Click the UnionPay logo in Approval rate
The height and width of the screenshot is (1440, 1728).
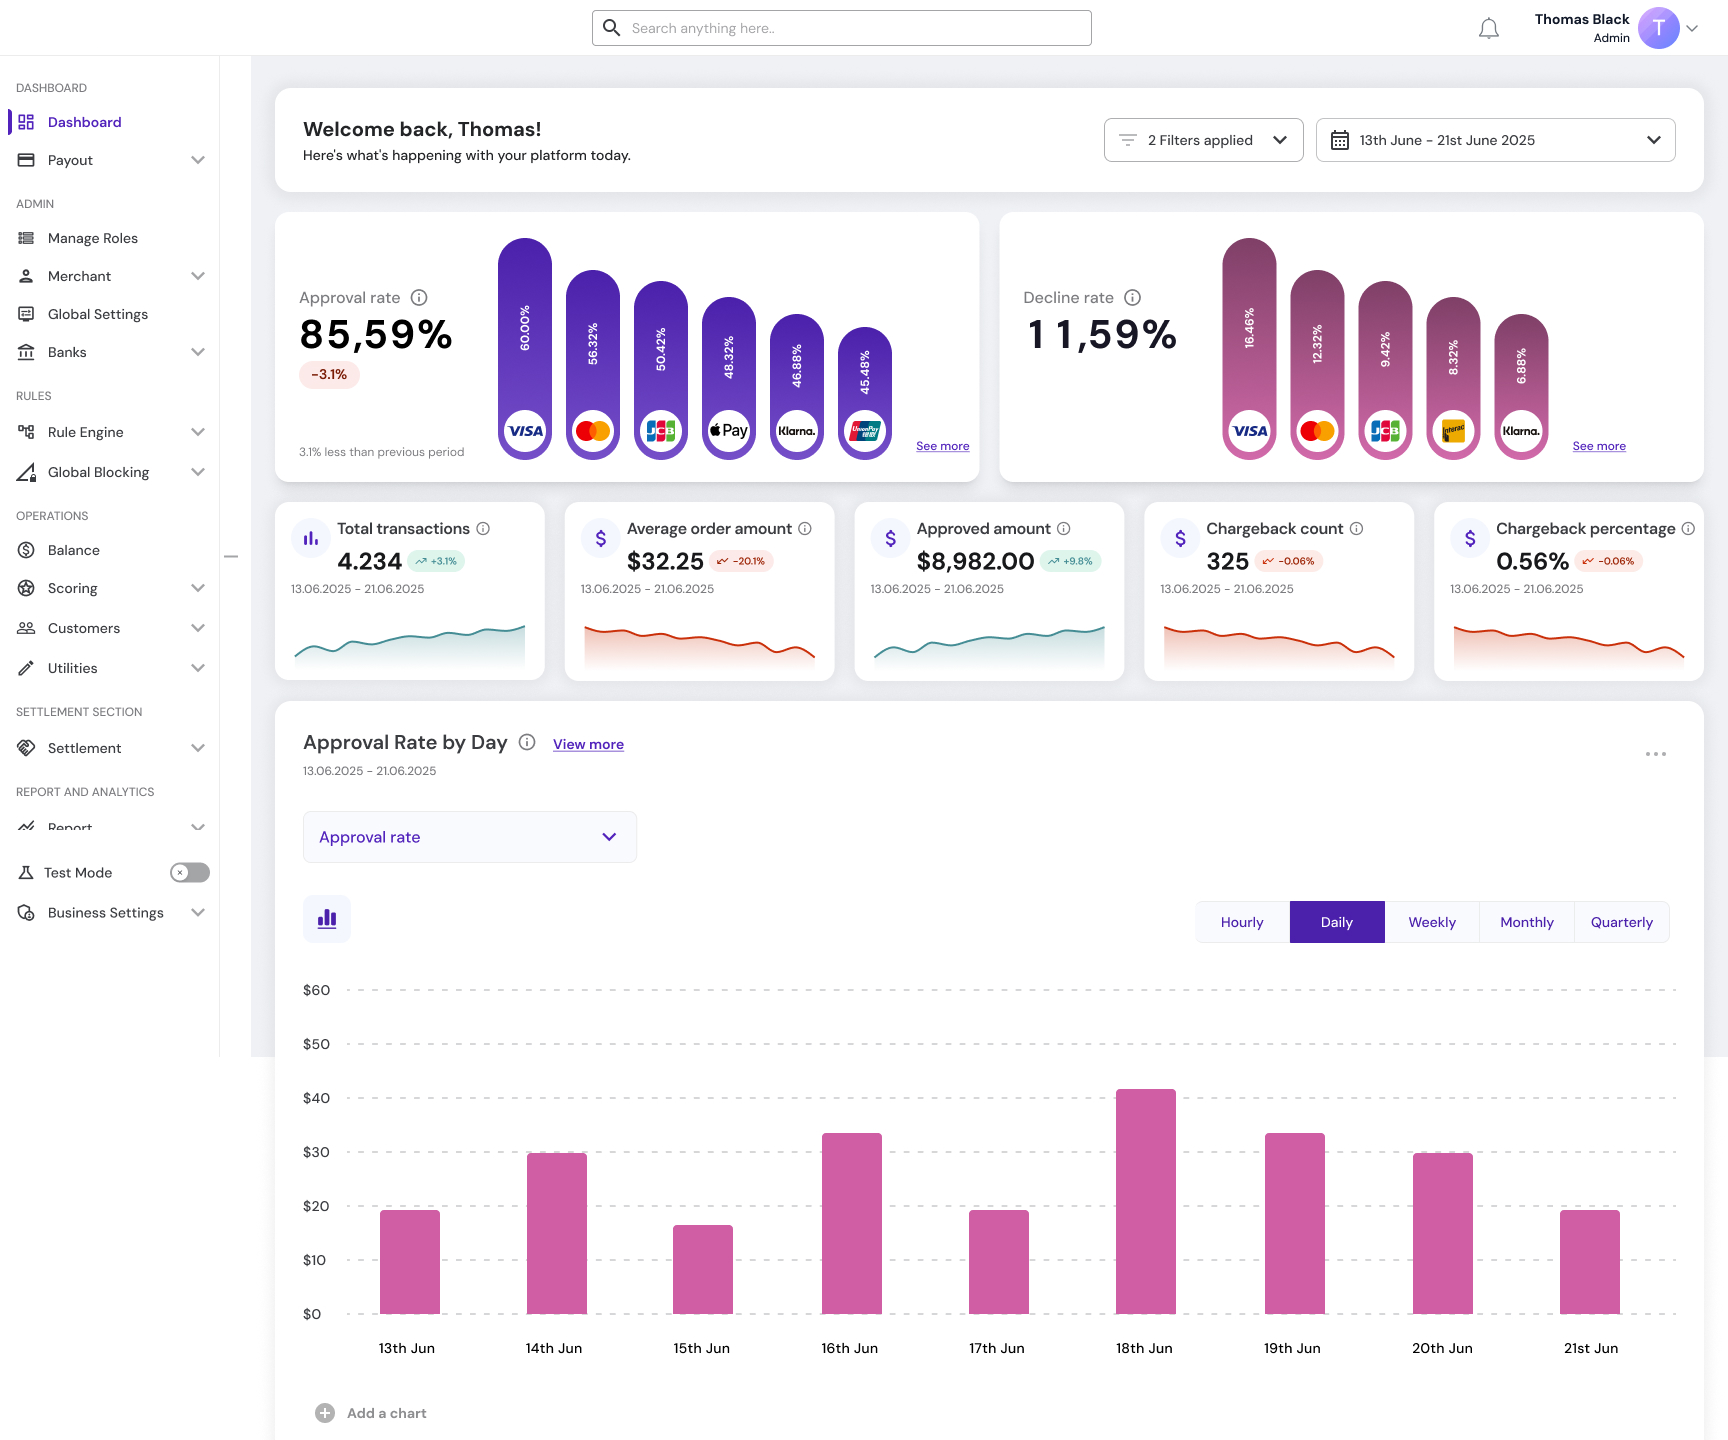click(x=865, y=431)
